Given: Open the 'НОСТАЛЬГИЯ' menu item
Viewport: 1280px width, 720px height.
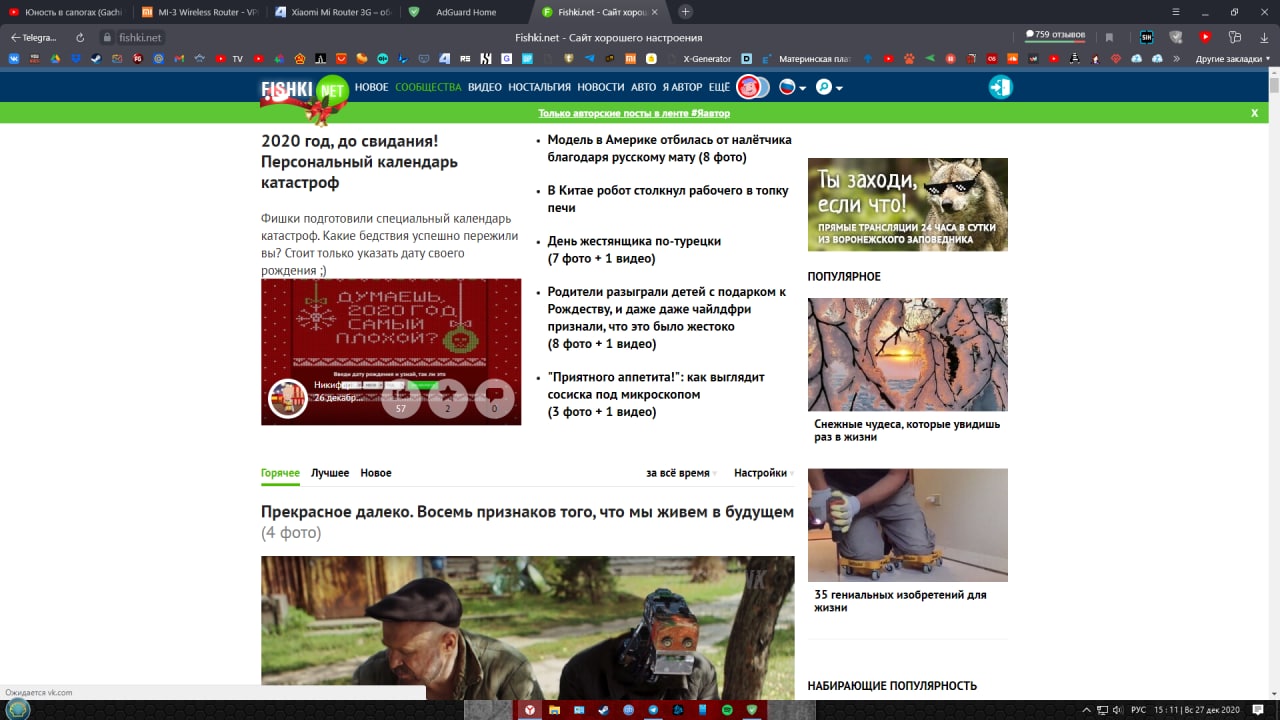Looking at the screenshot, I should point(539,87).
